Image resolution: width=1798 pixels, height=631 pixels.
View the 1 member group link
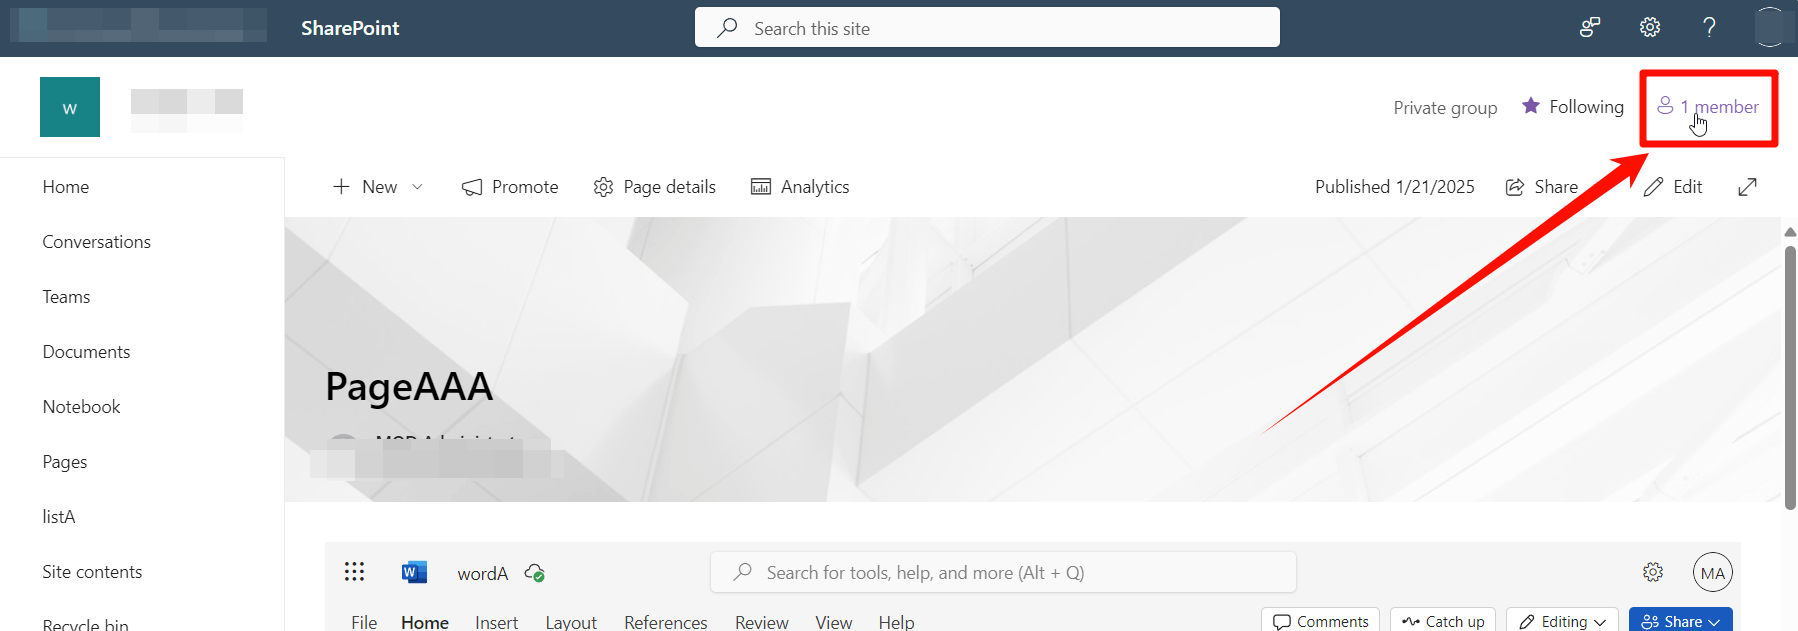(x=1708, y=106)
